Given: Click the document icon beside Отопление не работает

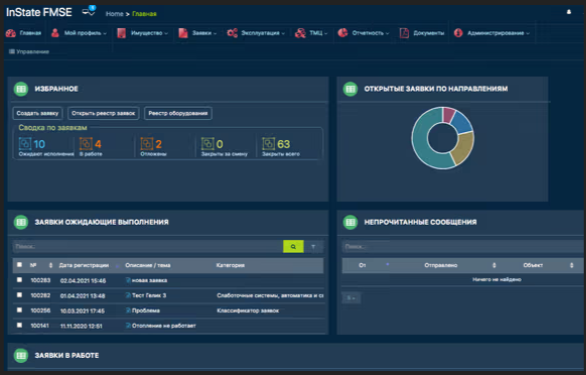Looking at the screenshot, I should (128, 326).
